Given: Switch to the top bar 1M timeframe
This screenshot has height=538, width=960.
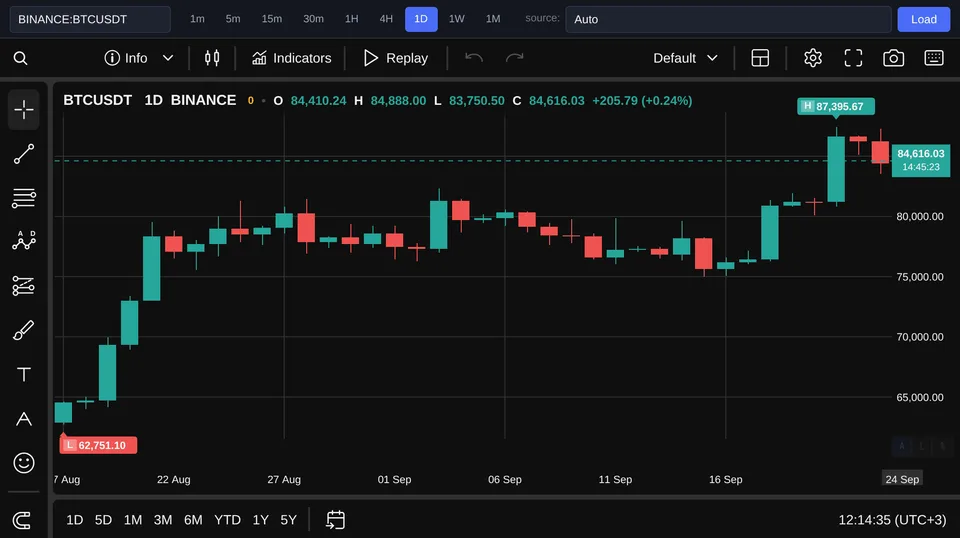Looking at the screenshot, I should [x=493, y=19].
